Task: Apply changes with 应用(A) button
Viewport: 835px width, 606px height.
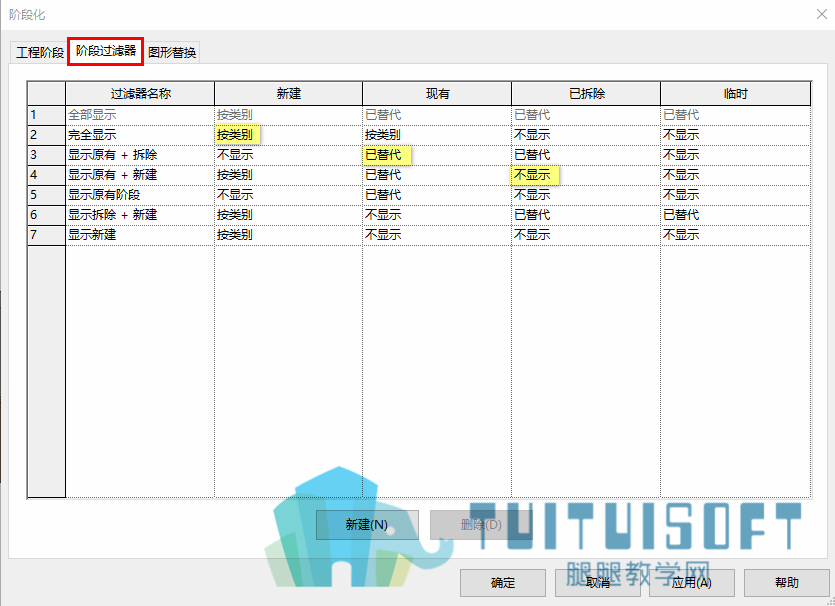Action: [692, 583]
